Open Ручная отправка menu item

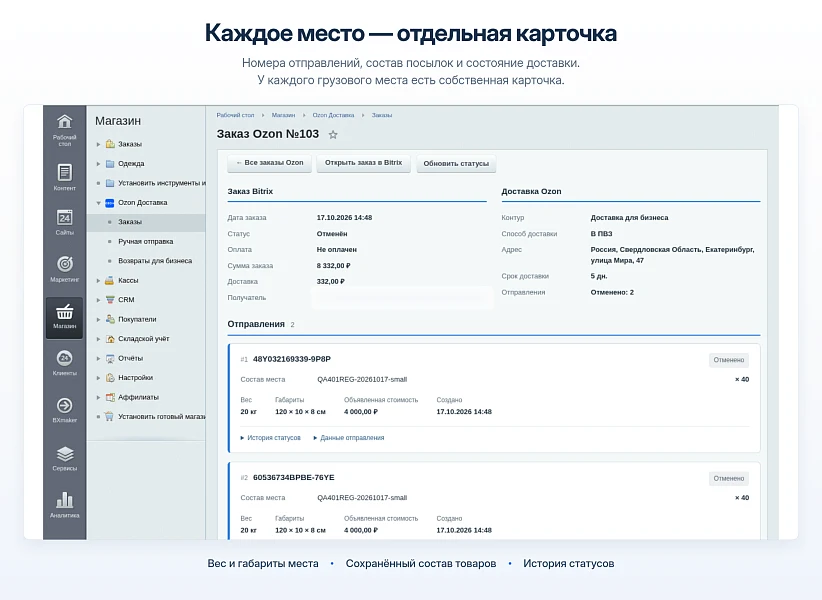click(x=146, y=242)
